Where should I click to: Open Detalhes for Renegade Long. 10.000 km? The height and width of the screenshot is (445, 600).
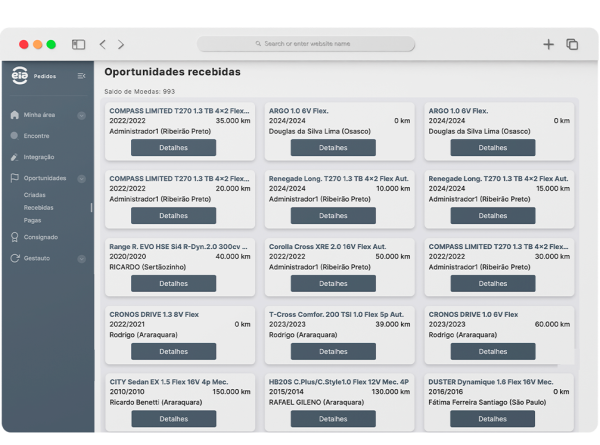tap(333, 215)
